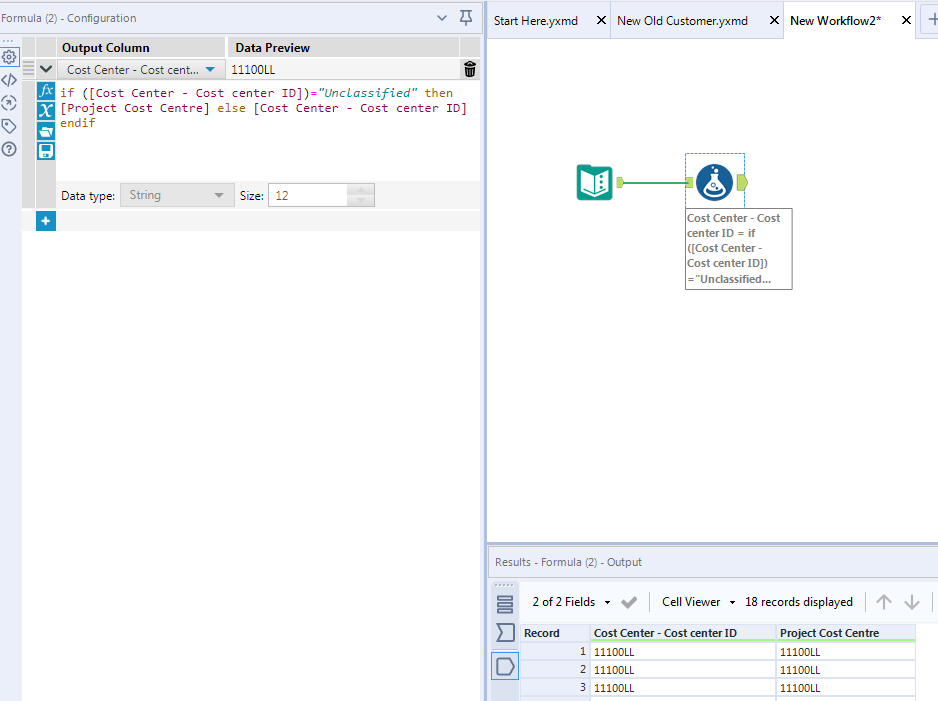This screenshot has height=701, width=938.
Task: Click the hexagon data view icon in Results panel
Action: point(505,666)
